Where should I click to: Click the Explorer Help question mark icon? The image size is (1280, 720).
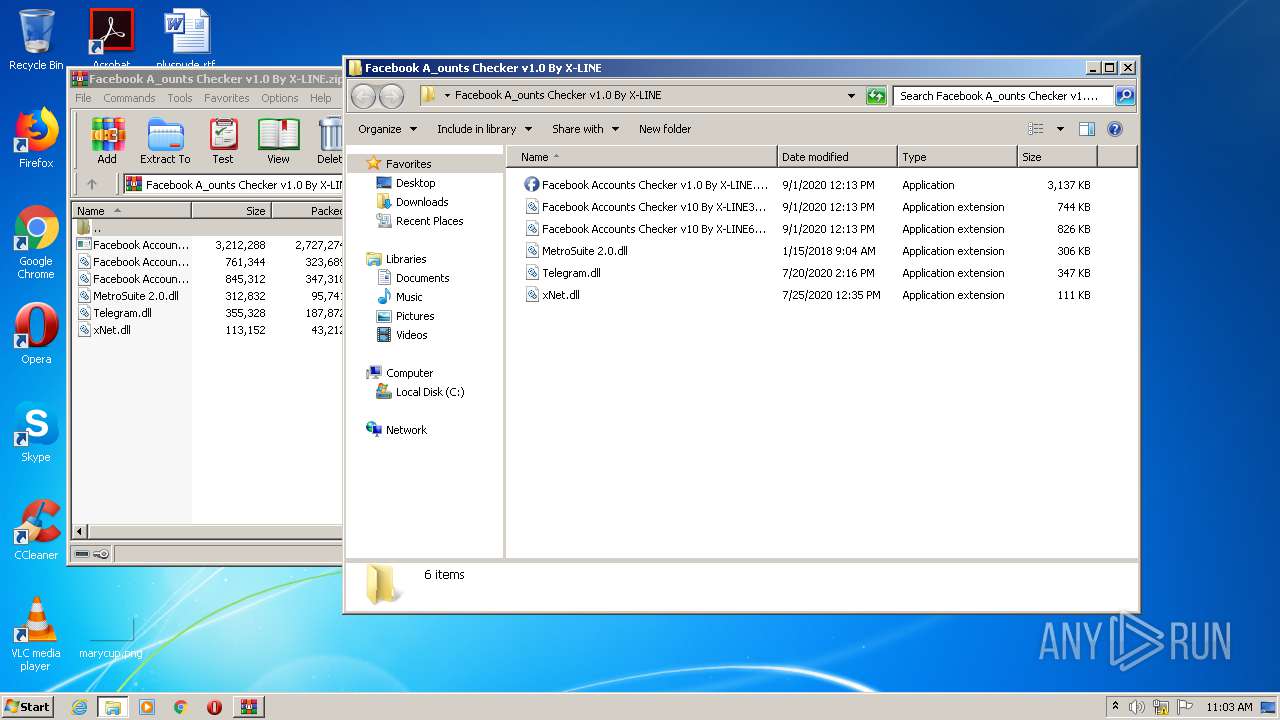pyautogui.click(x=1115, y=129)
